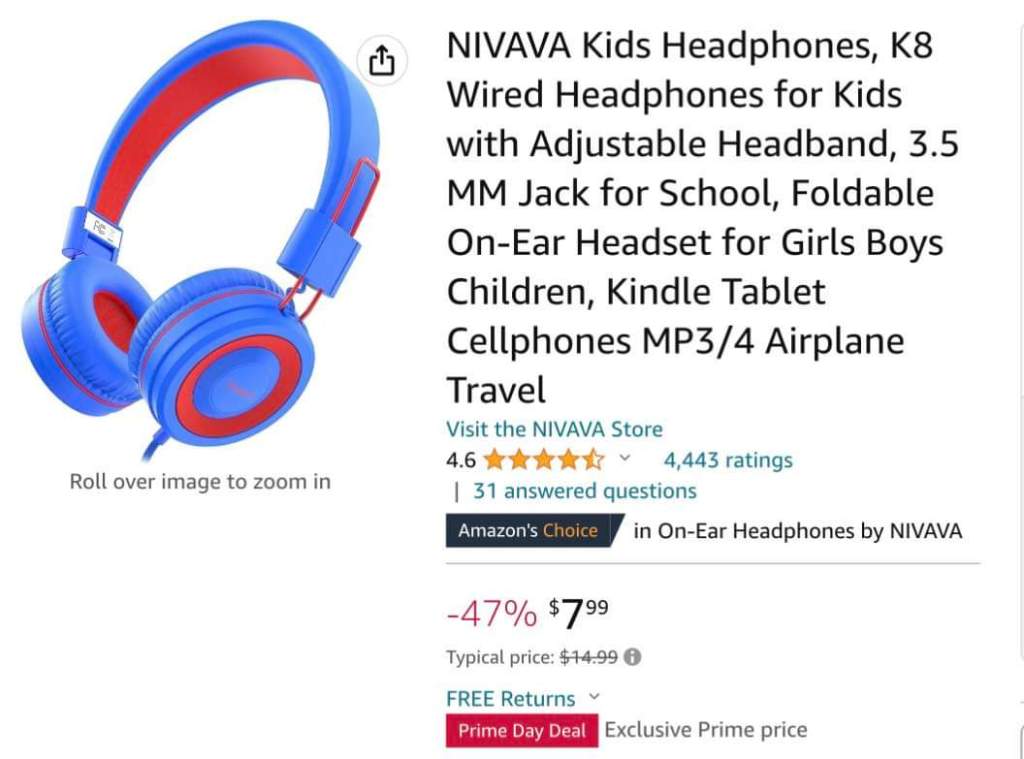Click the share icon above product image
This screenshot has width=1024, height=759.
(x=382, y=61)
